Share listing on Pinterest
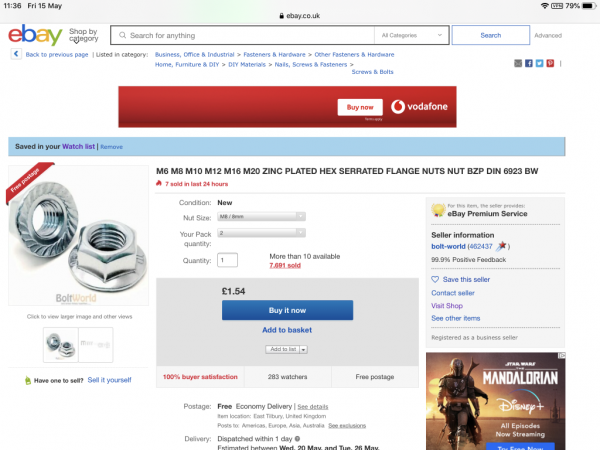This screenshot has width=600, height=450. 549,63
